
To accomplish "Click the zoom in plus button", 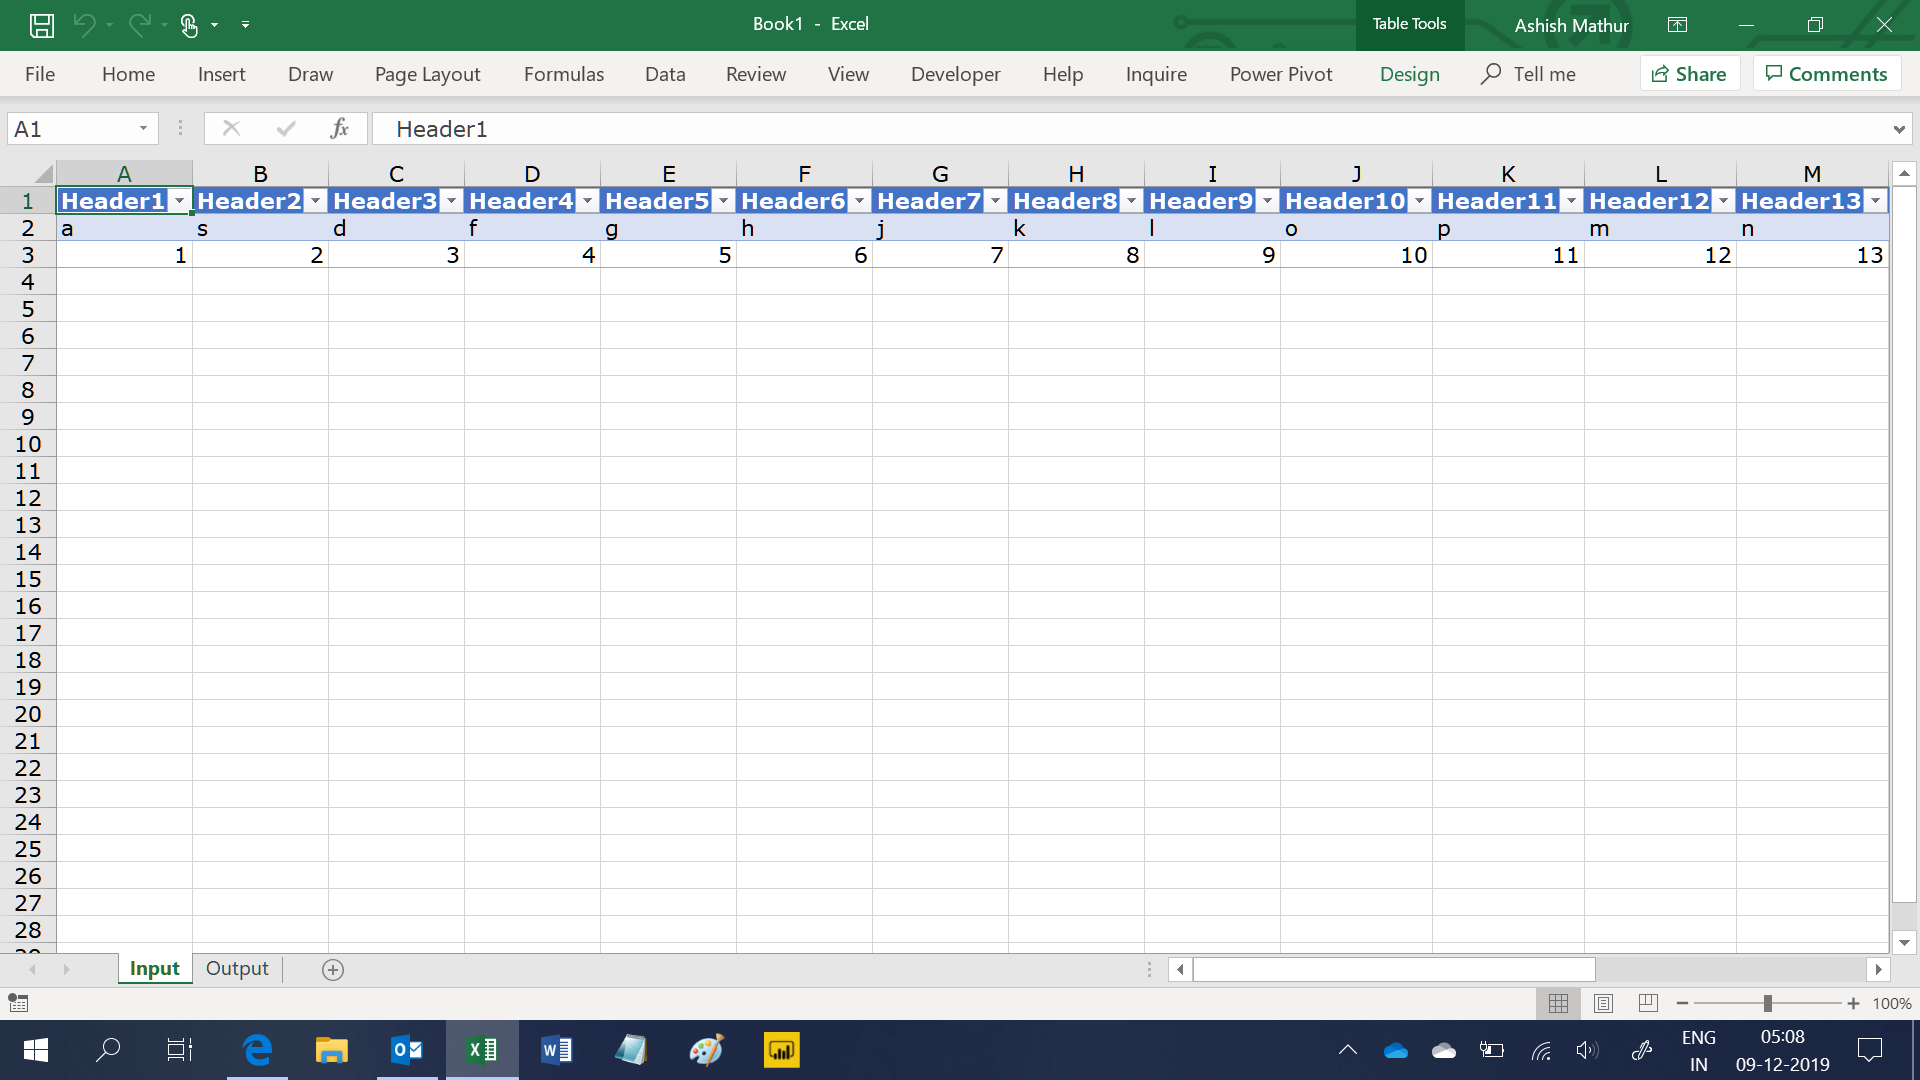I will click(1853, 1003).
